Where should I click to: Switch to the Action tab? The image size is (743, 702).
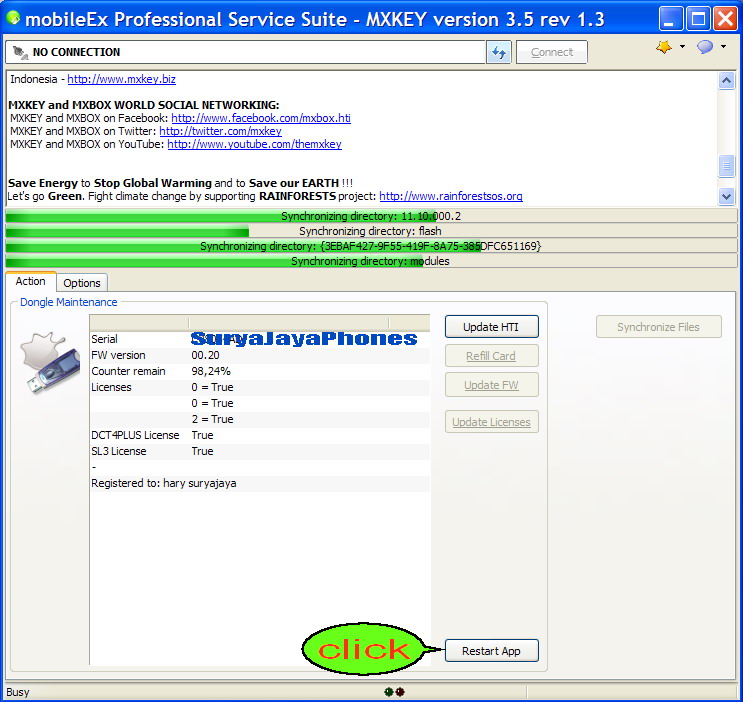click(31, 282)
